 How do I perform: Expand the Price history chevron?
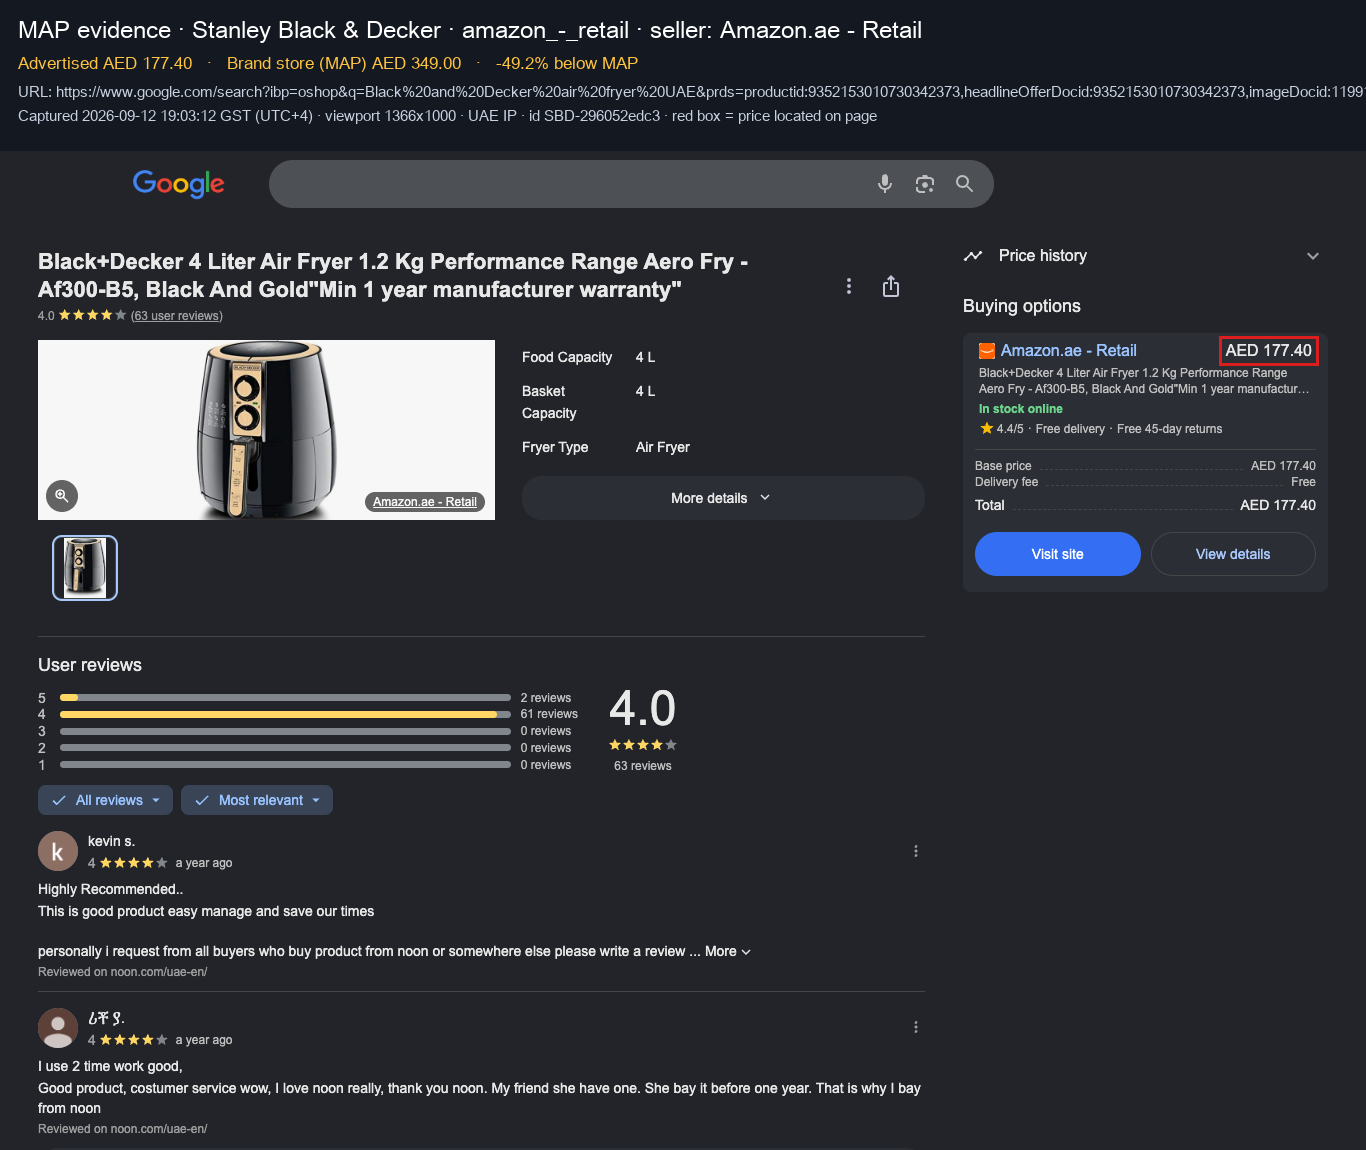point(1313,256)
